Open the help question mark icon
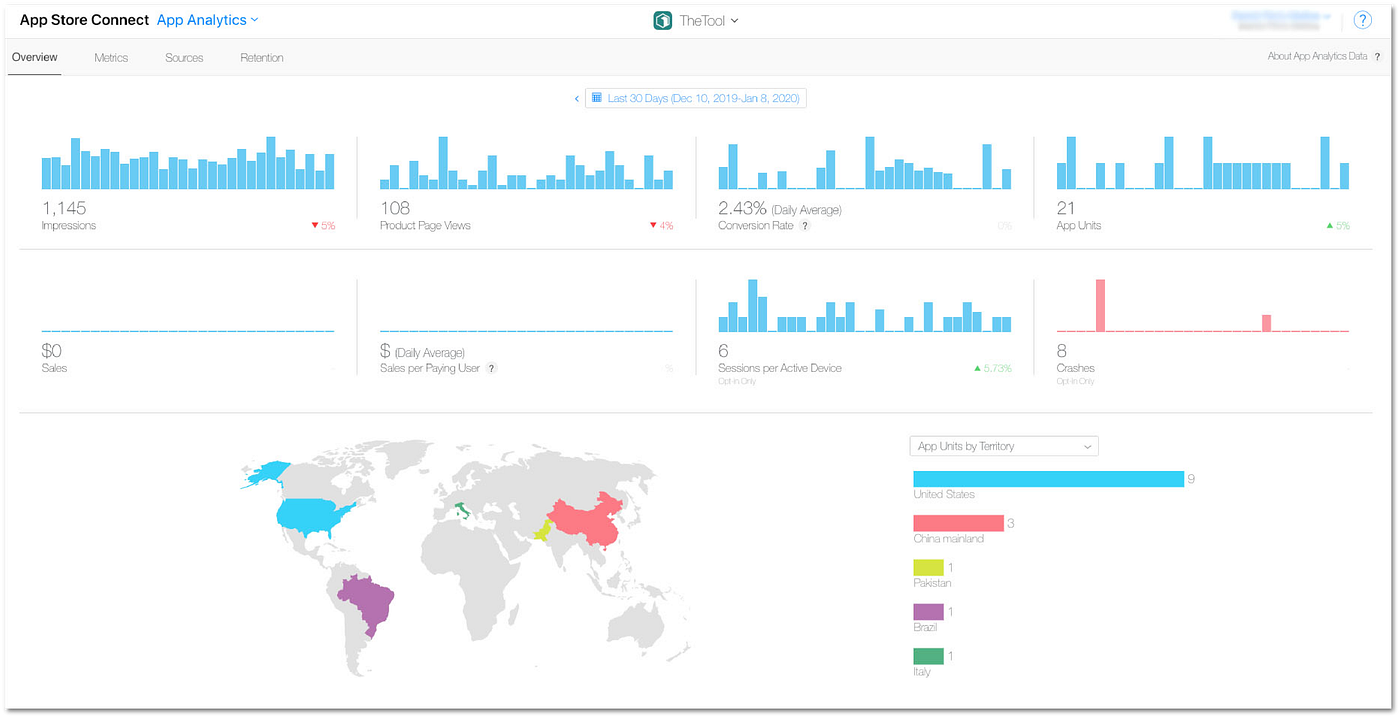 (x=1362, y=20)
